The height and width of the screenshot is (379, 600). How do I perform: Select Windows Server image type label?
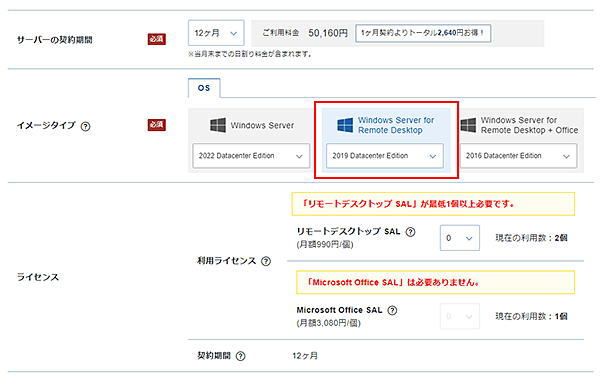click(x=262, y=125)
